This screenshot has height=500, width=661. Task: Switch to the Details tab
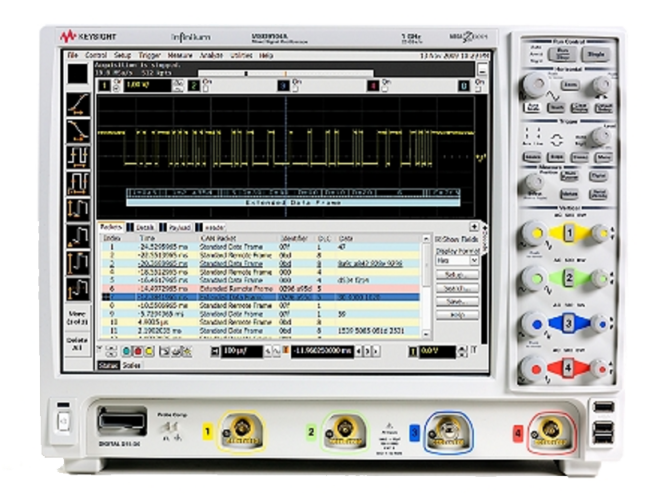[x=145, y=228]
